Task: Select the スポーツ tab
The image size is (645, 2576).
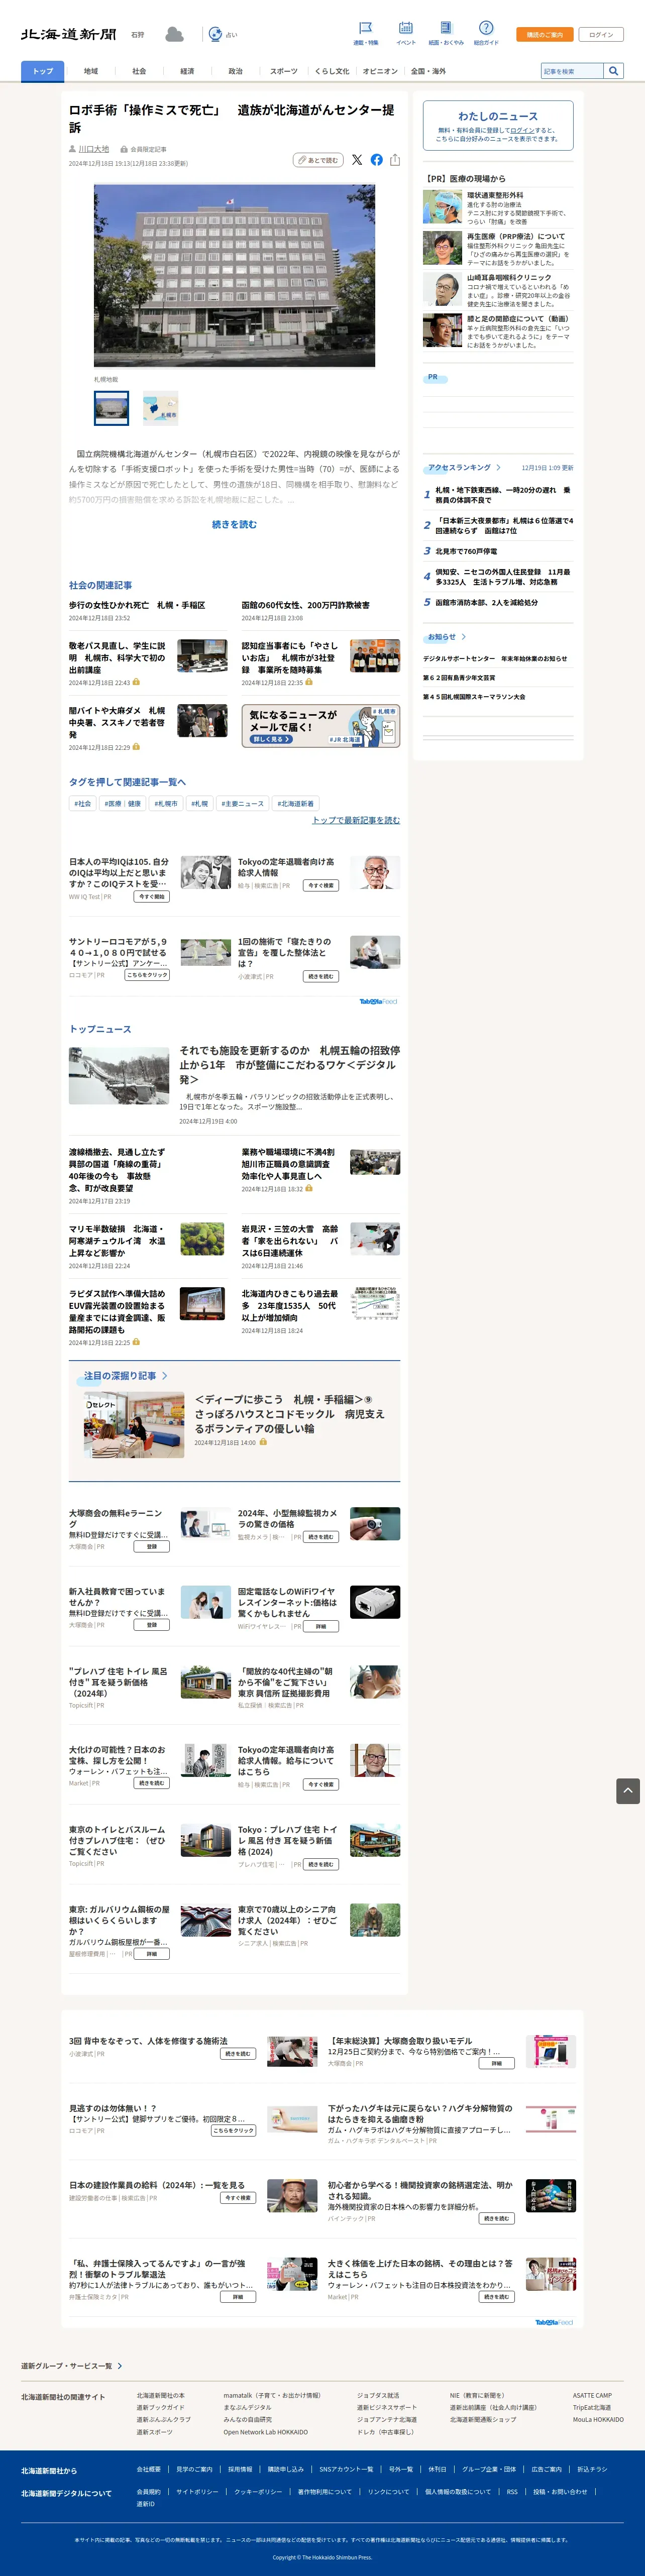Action: [284, 71]
